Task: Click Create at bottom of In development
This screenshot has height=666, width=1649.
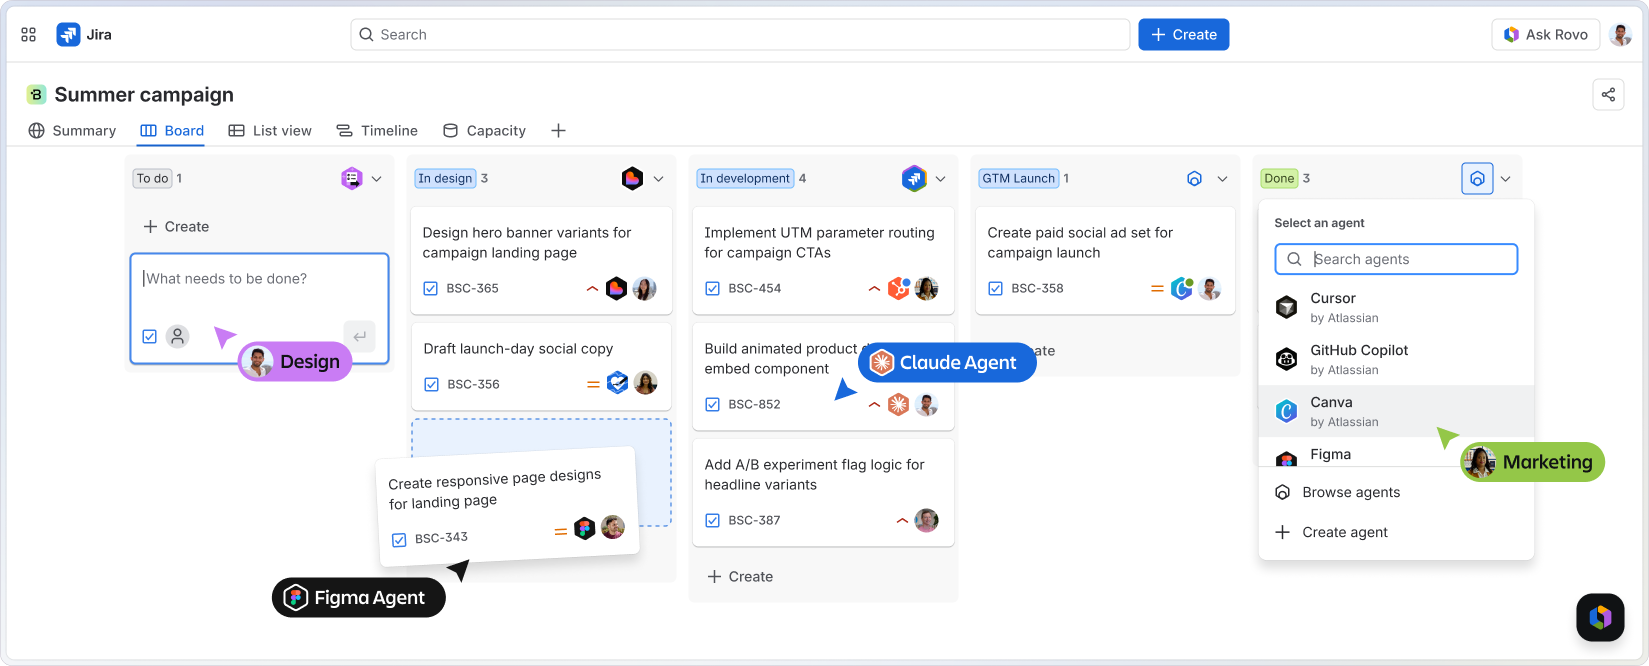Action: tap(740, 577)
